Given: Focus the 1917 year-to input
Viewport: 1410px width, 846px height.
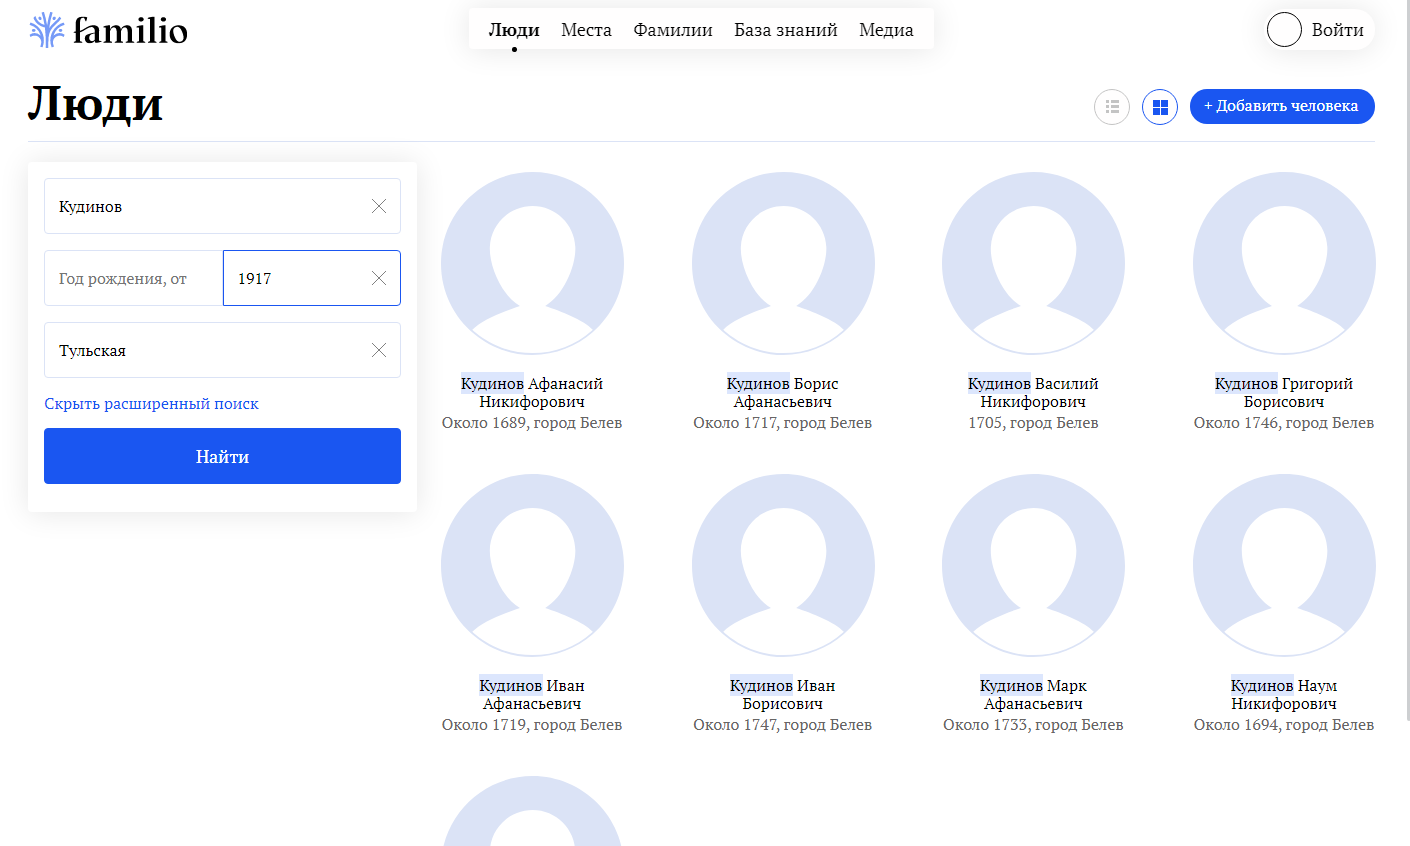Looking at the screenshot, I should click(x=312, y=278).
